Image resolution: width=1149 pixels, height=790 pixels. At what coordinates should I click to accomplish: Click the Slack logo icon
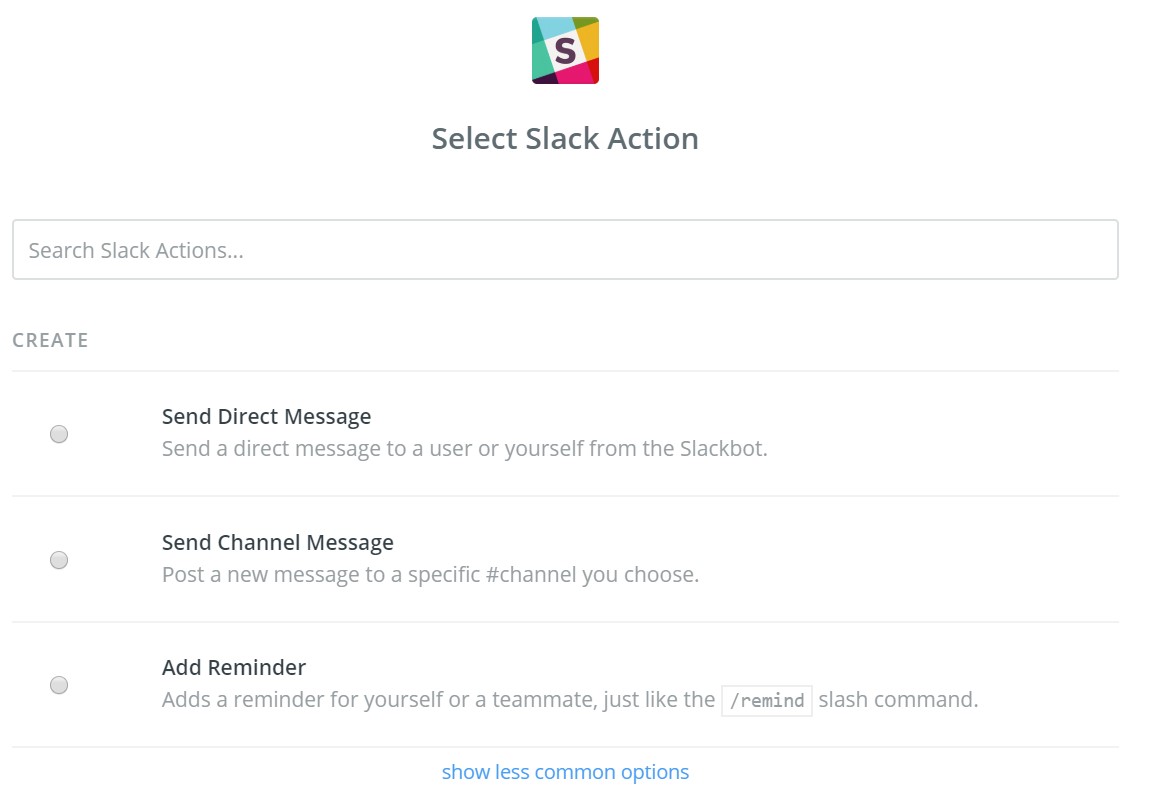[x=565, y=50]
